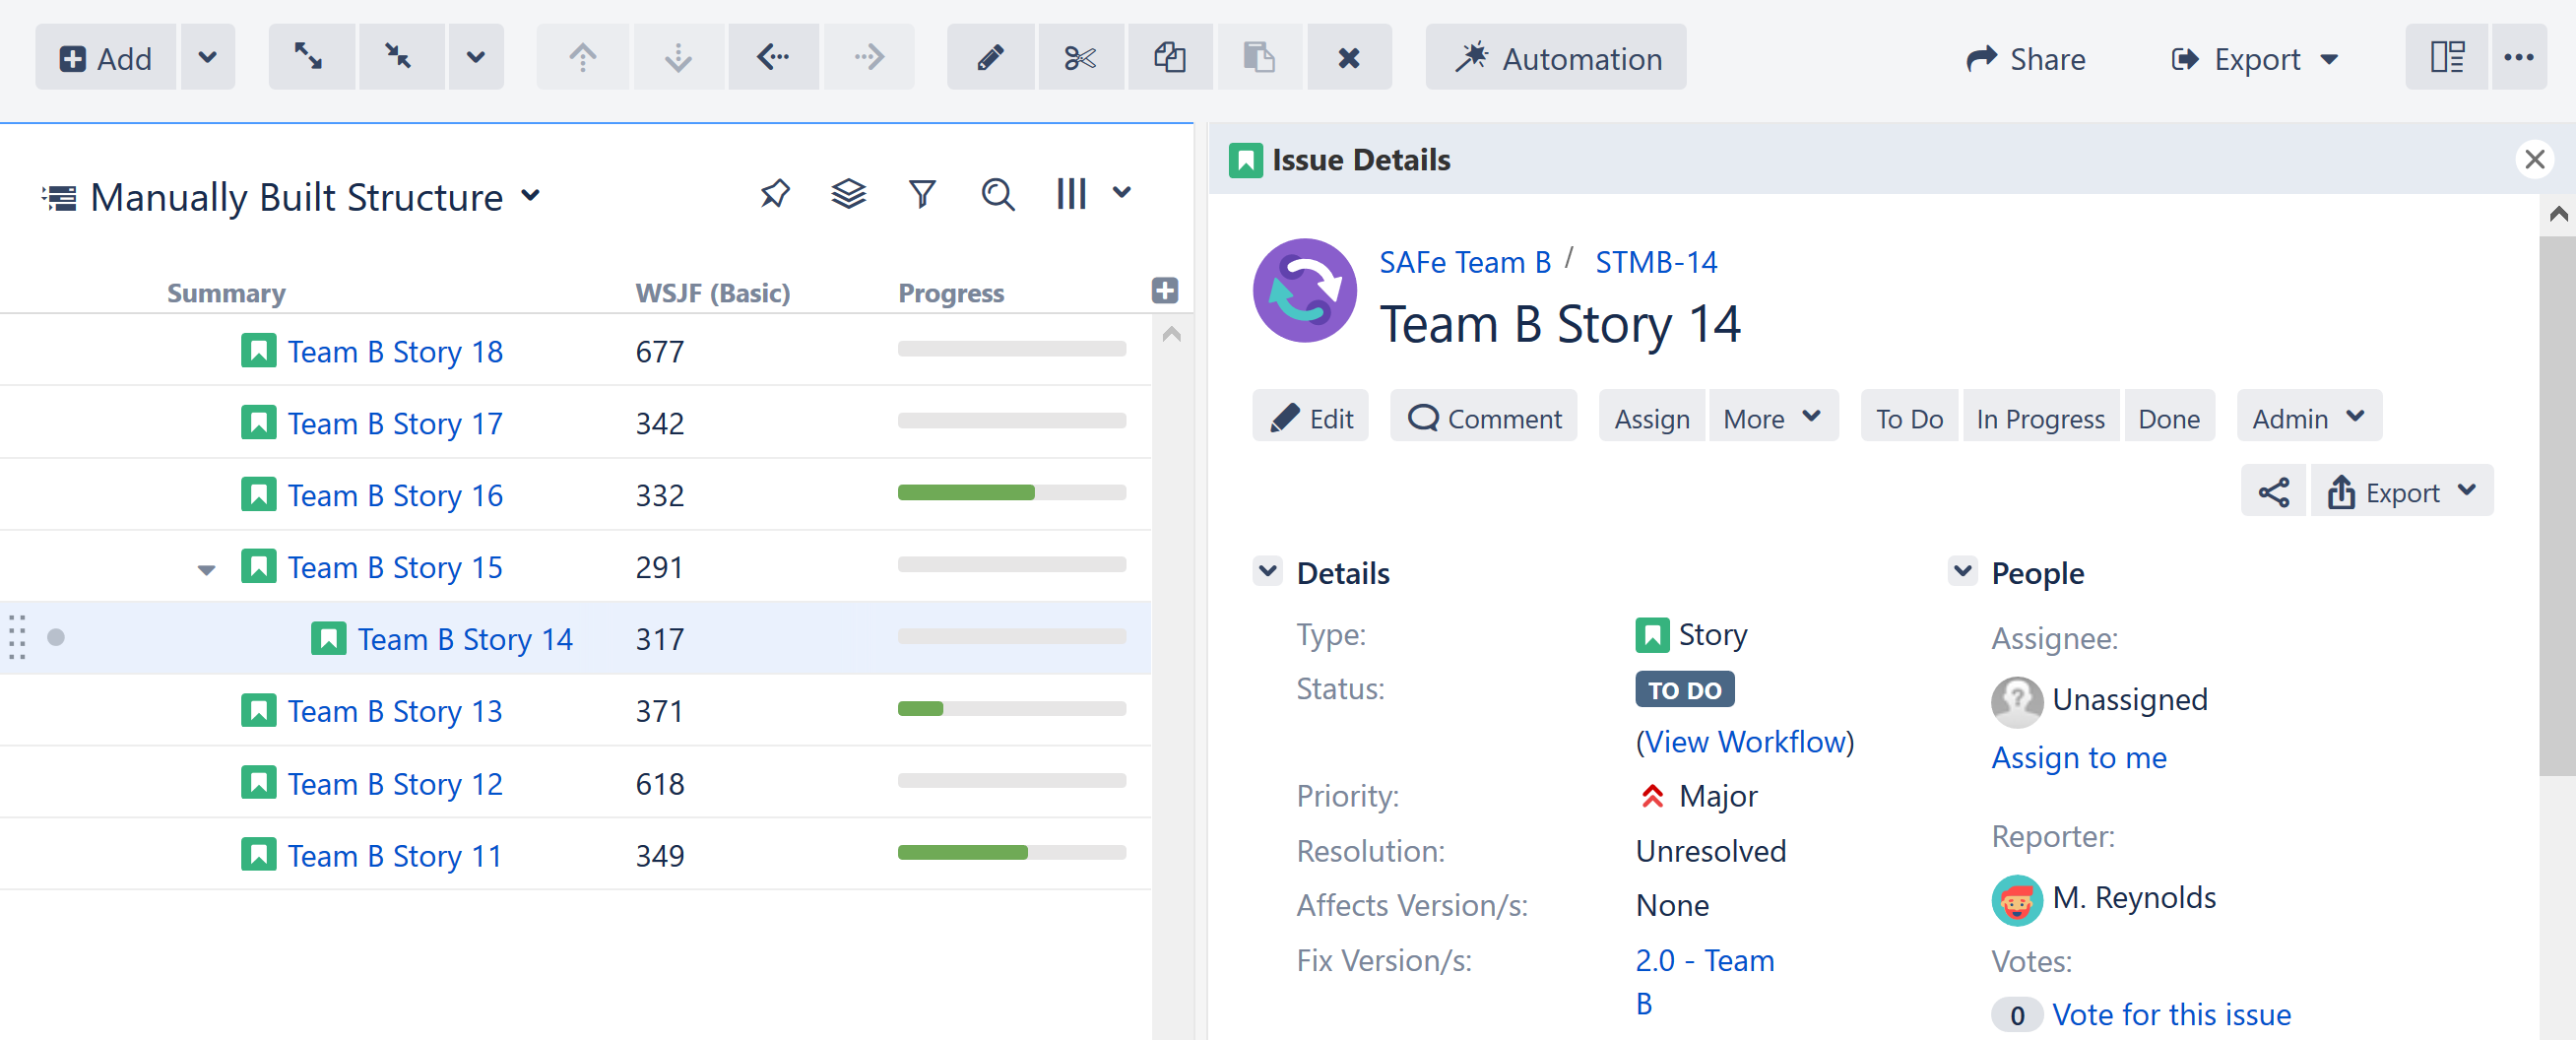Open the Manually Built Structure dropdown
2576x1040 pixels.
(x=531, y=196)
